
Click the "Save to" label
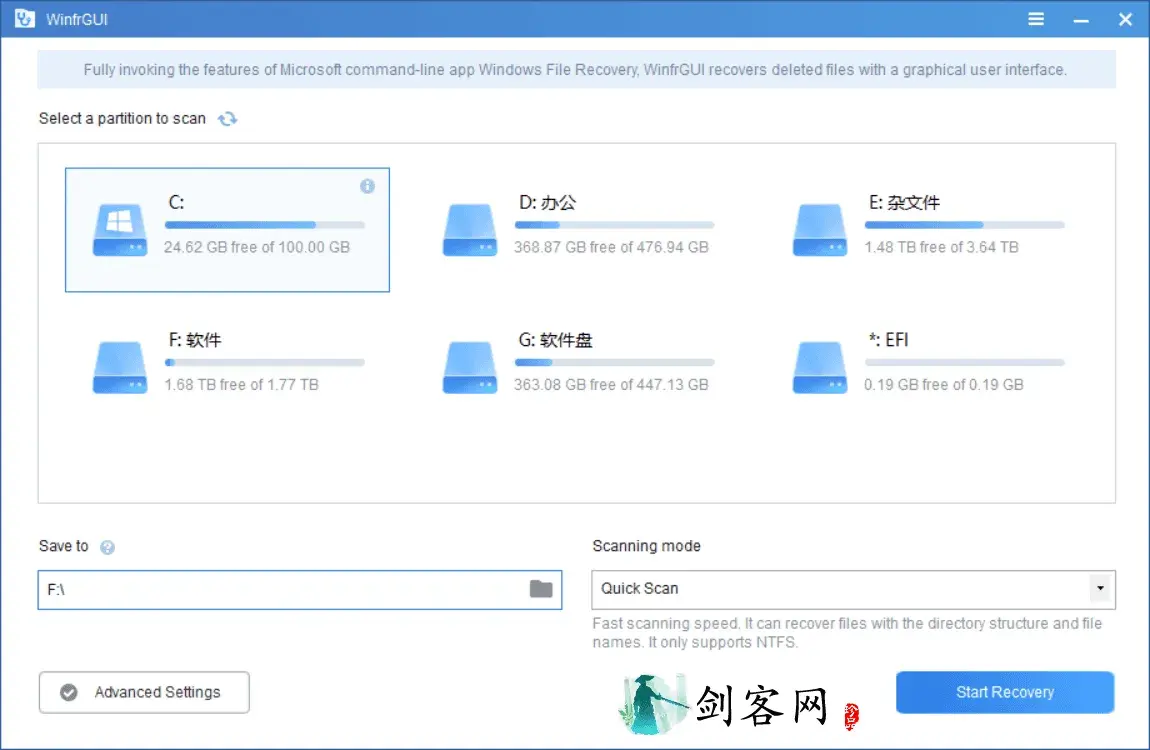pyautogui.click(x=63, y=546)
